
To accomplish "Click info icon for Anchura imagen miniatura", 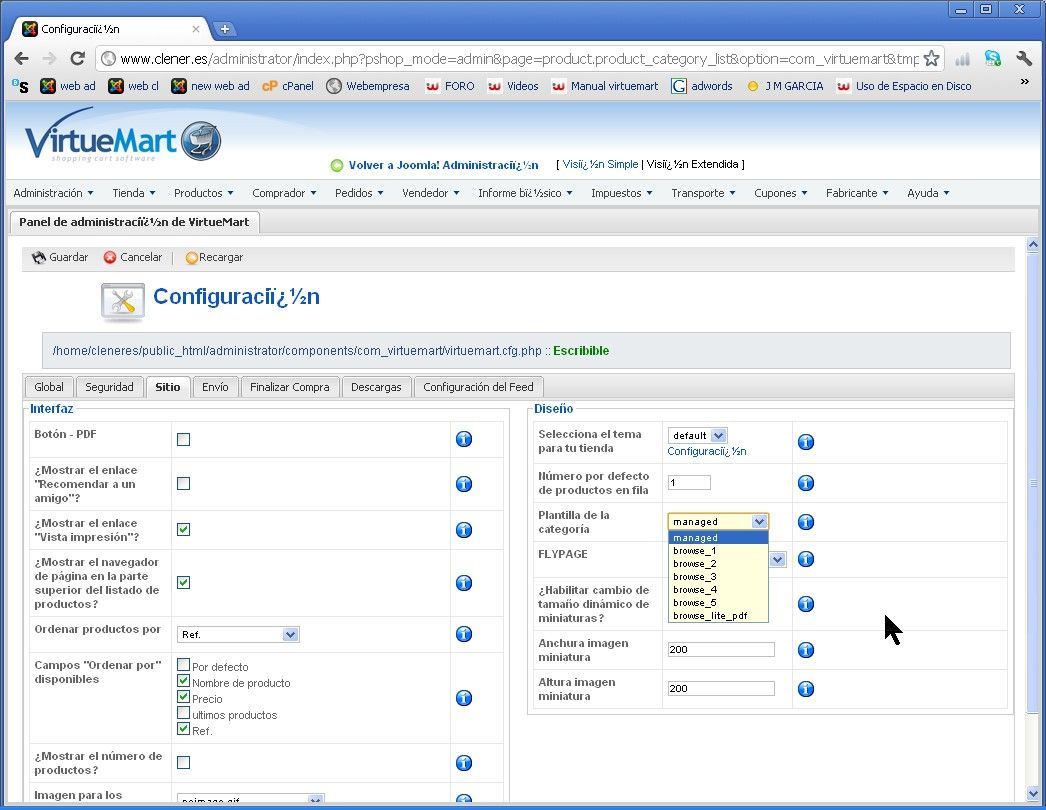I will (806, 650).
